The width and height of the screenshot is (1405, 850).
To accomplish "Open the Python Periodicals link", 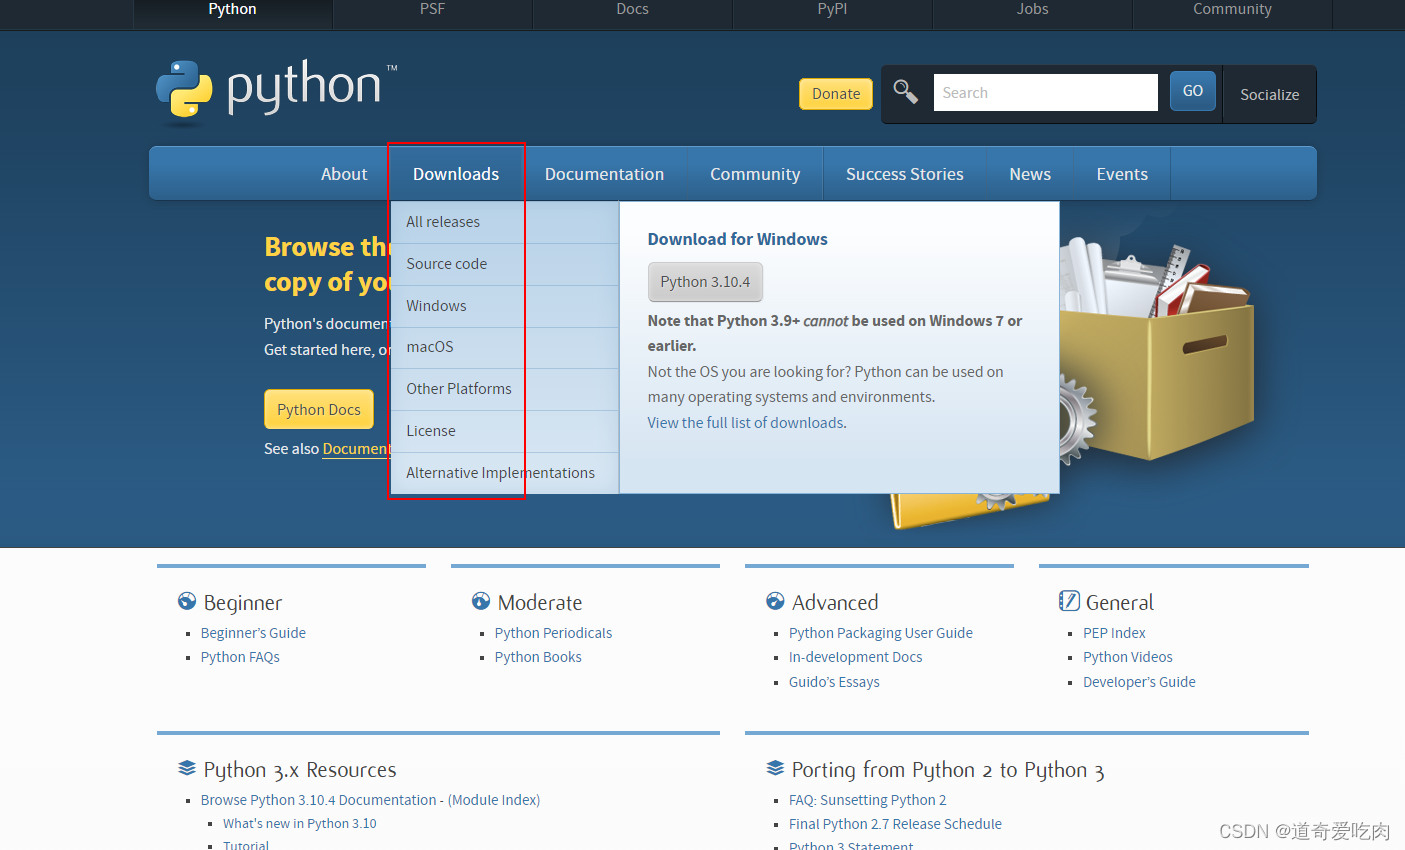I will [553, 633].
